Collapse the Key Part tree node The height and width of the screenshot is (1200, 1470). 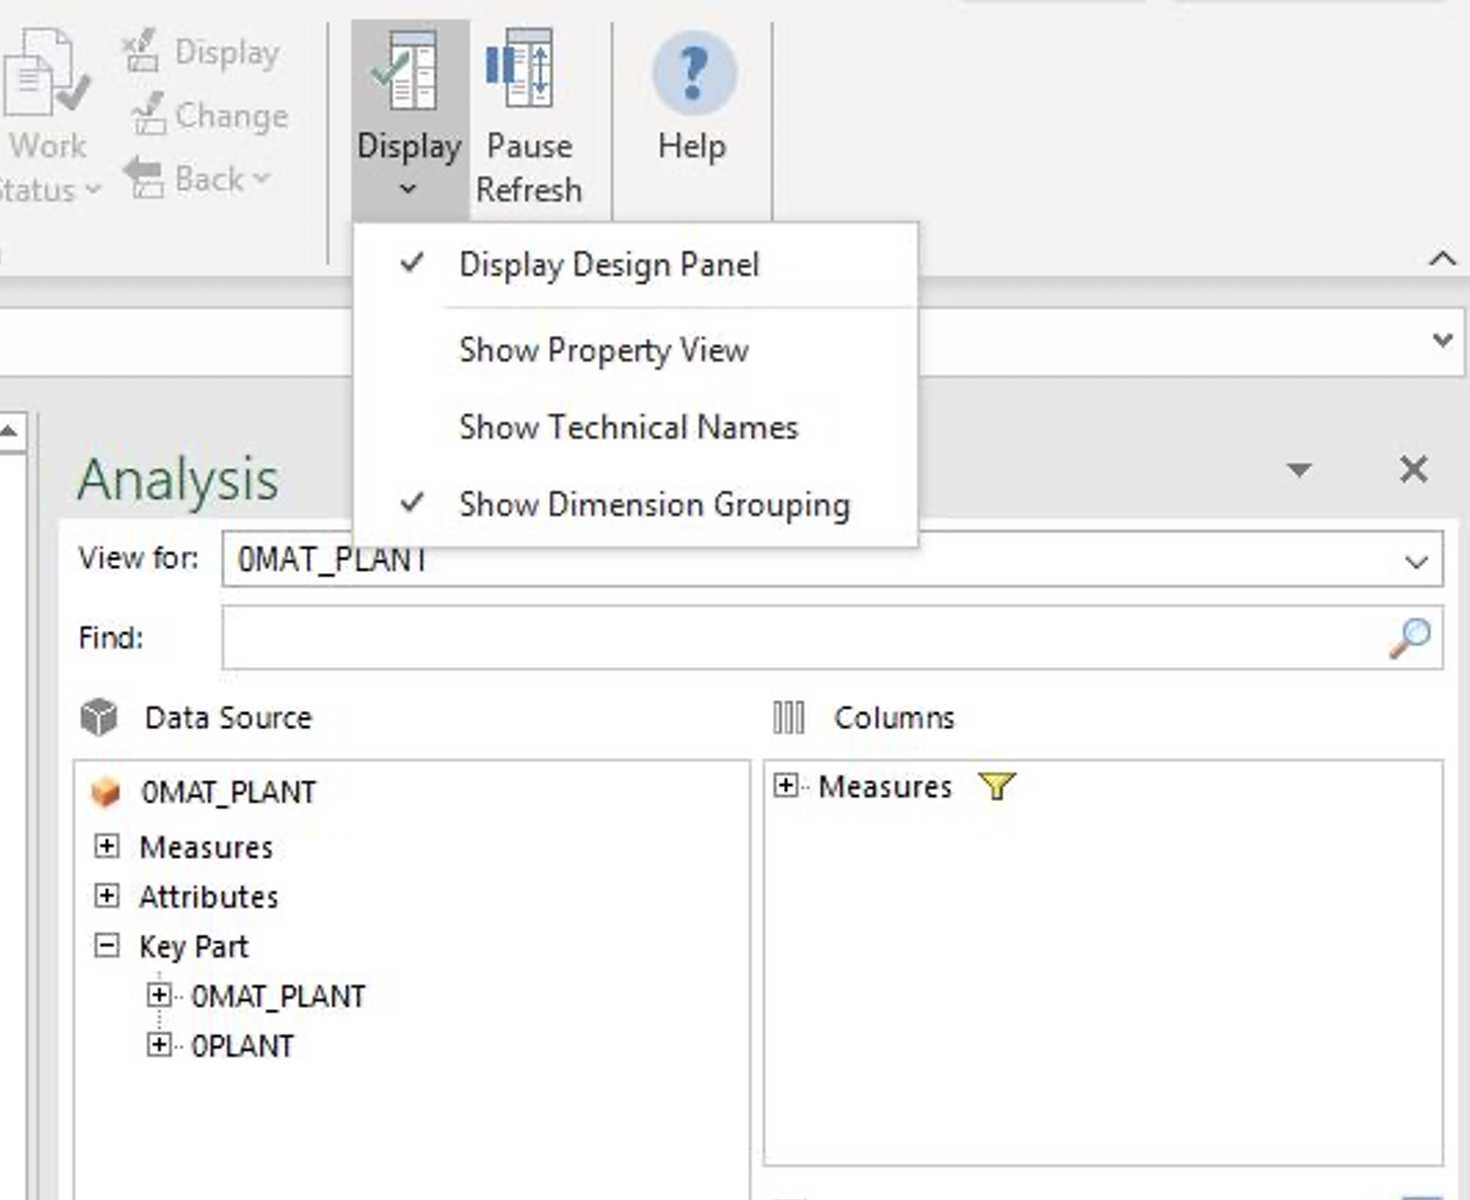[106, 945]
